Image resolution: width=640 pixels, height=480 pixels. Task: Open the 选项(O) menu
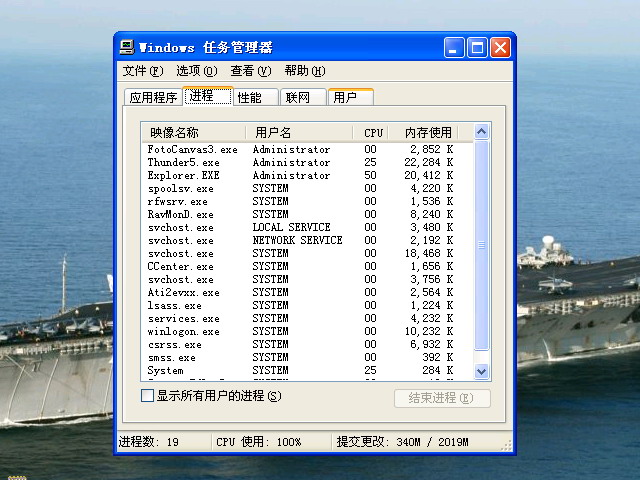click(197, 71)
